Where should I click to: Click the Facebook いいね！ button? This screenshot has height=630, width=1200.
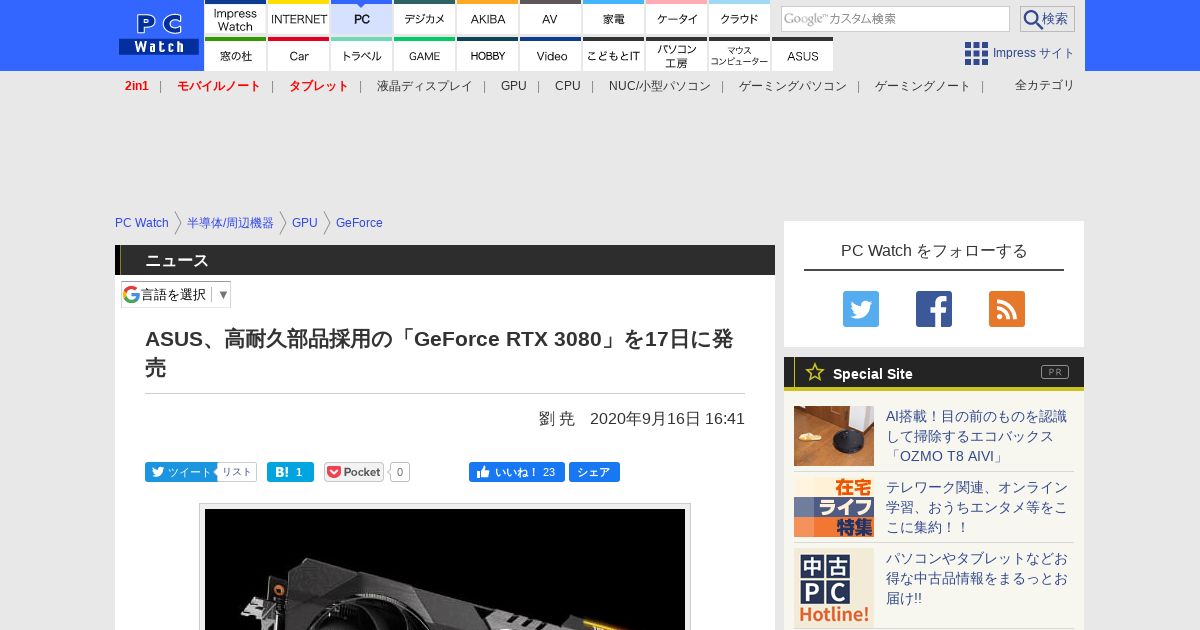pos(516,472)
